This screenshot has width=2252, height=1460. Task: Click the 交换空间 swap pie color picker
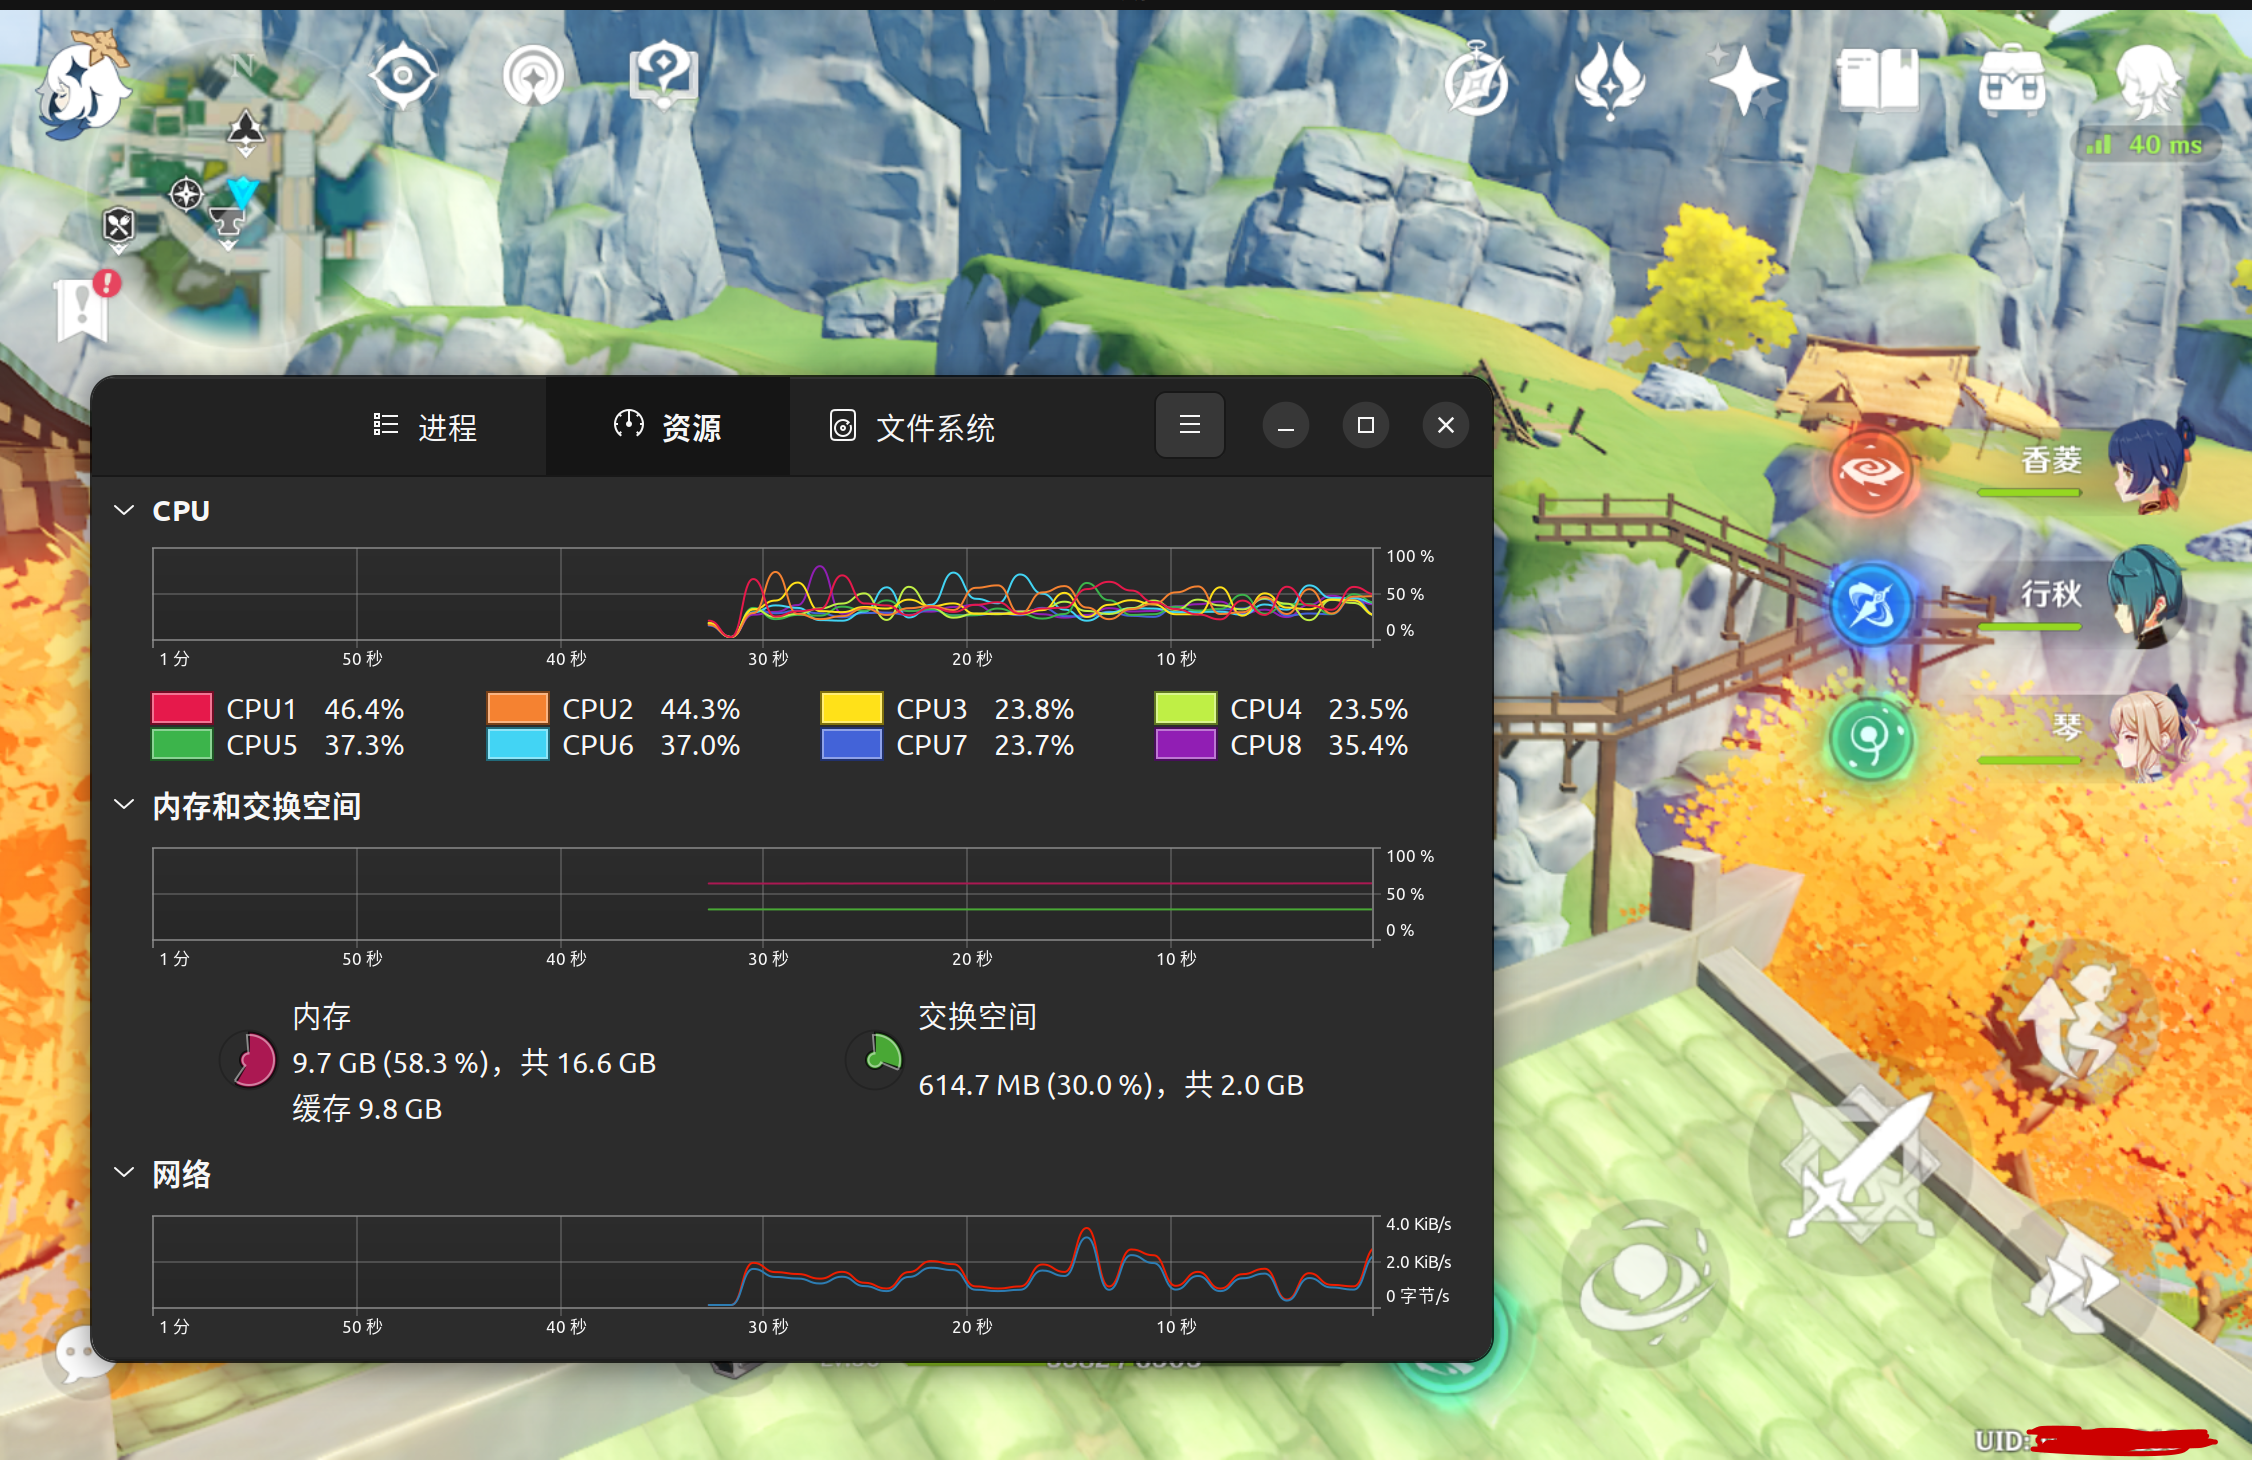[x=876, y=1058]
